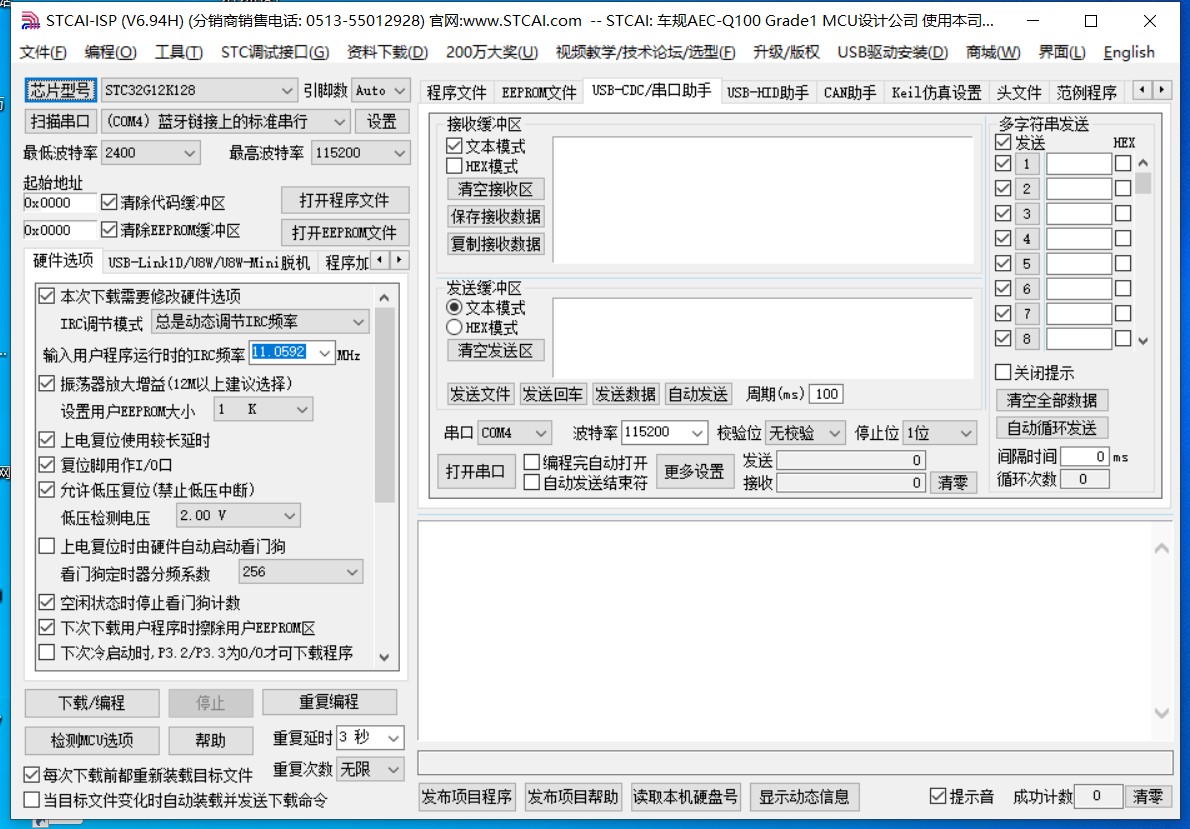Click hardware options list scroll-down arrow
Screen dimensions: 1190x829
pyautogui.click(x=384, y=657)
